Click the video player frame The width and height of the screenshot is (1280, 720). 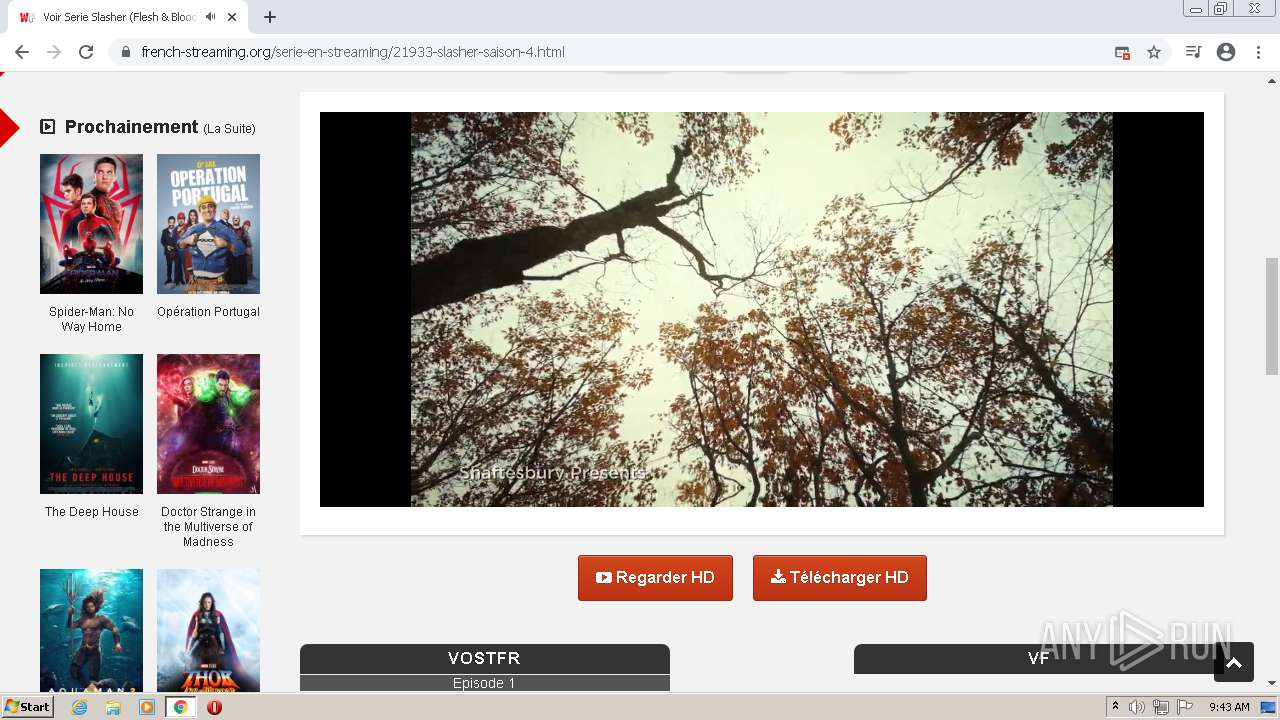tap(762, 309)
